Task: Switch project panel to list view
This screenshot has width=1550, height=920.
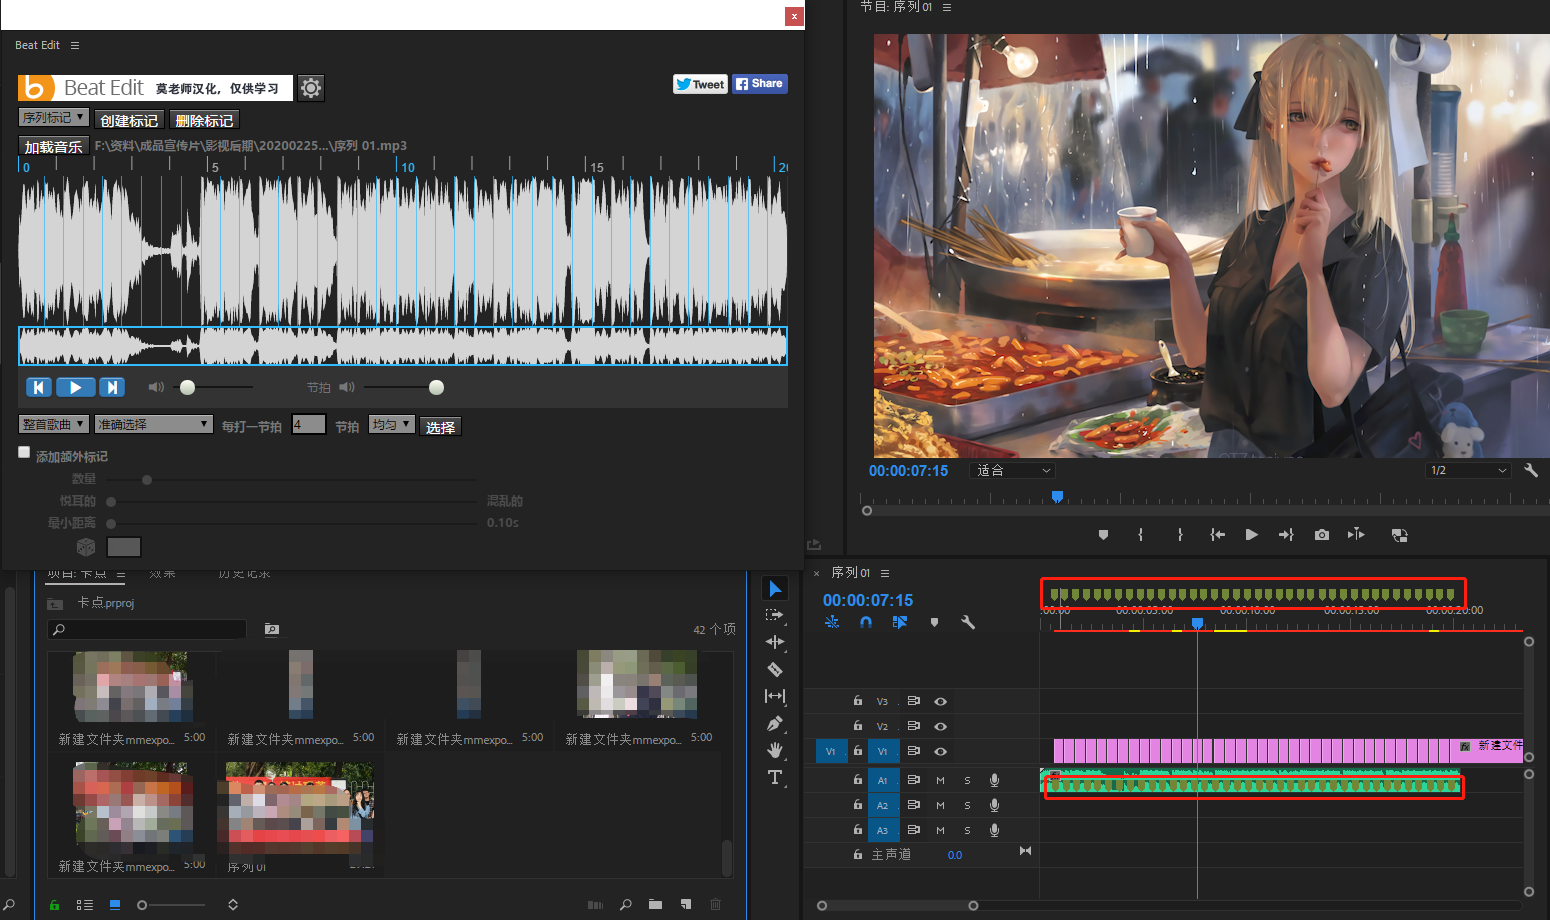Action: 85,905
